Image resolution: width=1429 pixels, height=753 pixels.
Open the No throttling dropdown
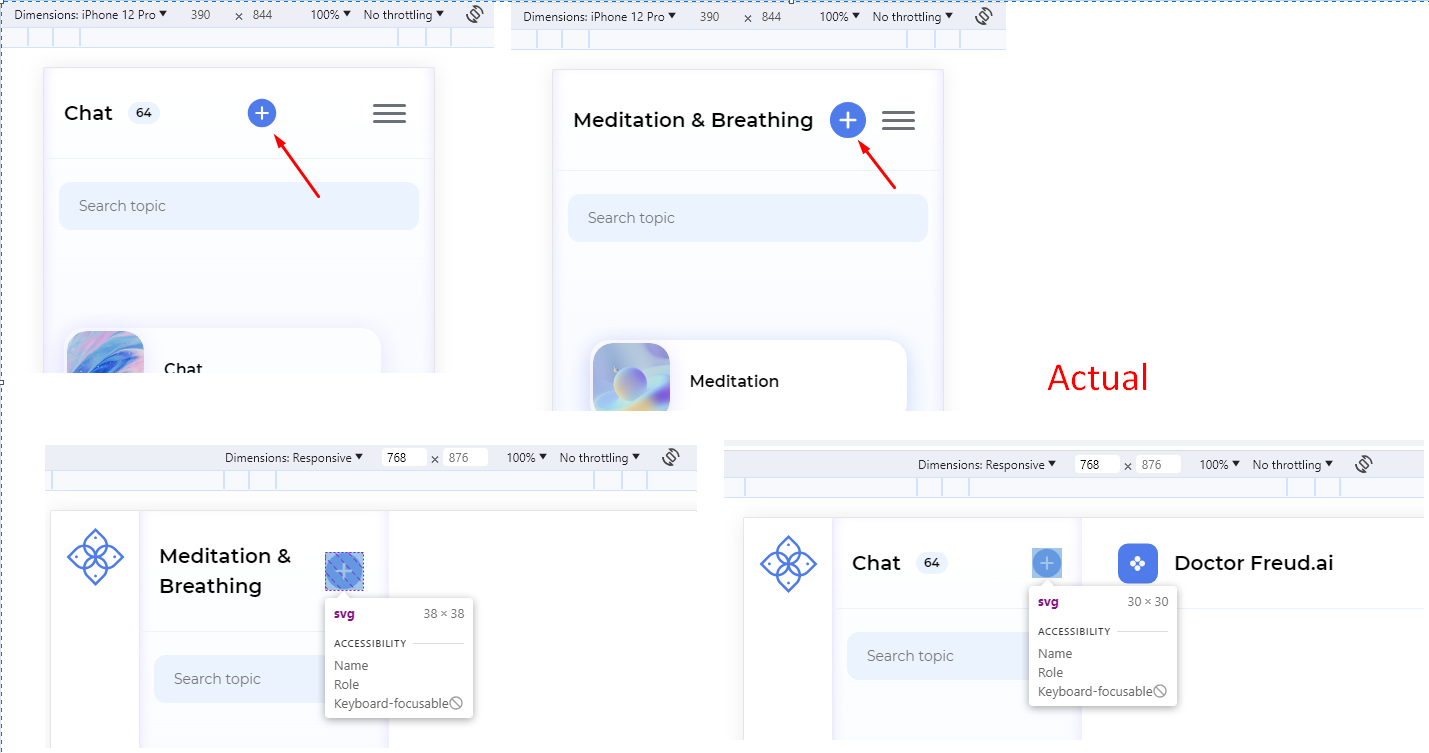tap(401, 14)
